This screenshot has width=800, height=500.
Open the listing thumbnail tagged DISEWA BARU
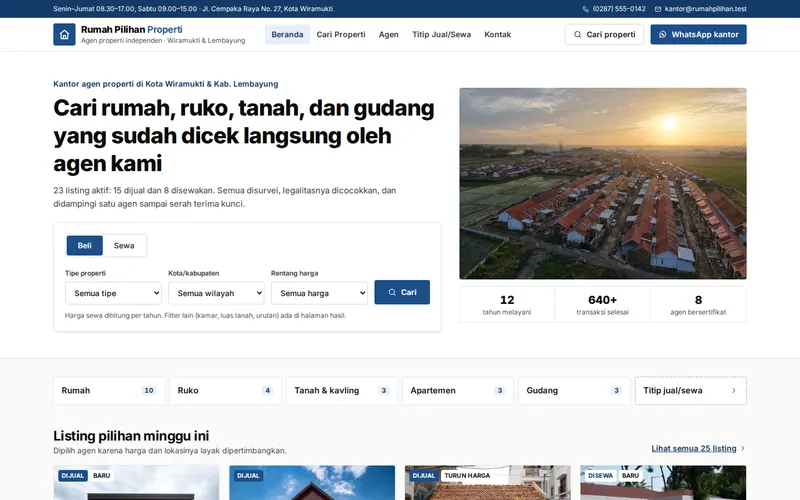click(x=663, y=483)
